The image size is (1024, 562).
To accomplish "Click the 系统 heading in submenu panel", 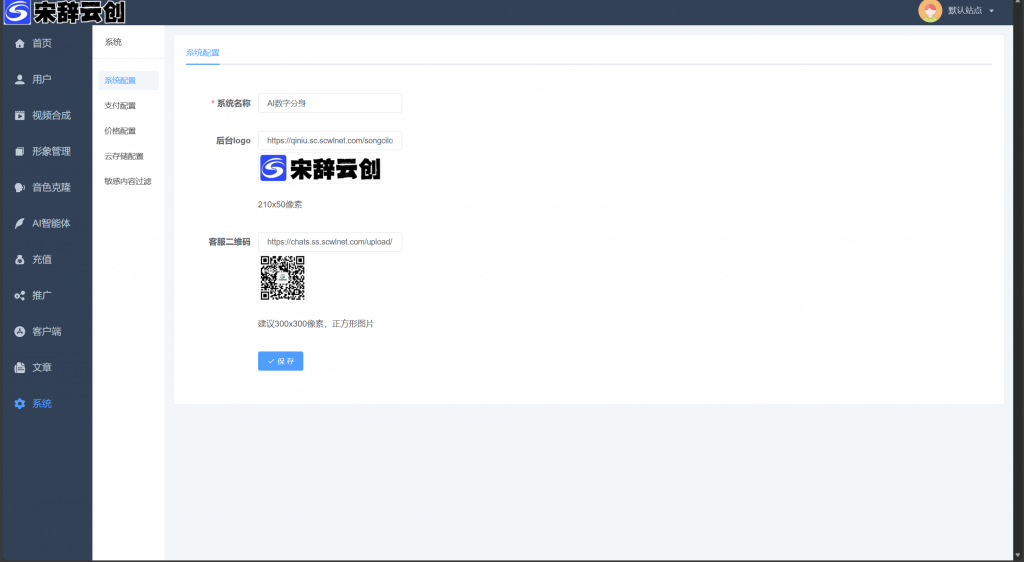I will click(x=113, y=42).
